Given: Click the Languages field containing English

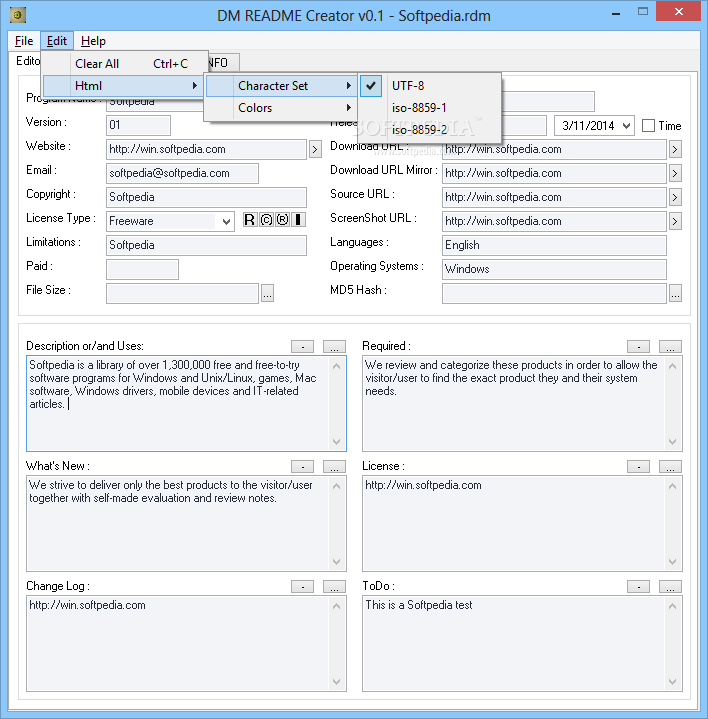Looking at the screenshot, I should click(554, 245).
